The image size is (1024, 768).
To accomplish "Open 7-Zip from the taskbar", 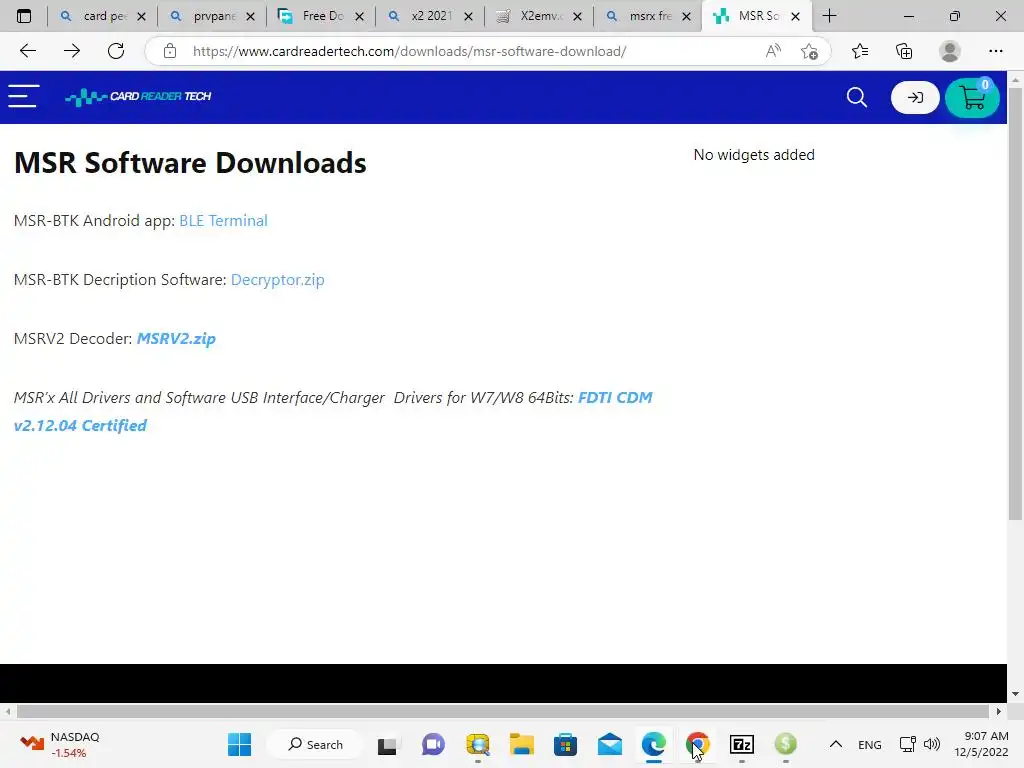I will coord(742,744).
